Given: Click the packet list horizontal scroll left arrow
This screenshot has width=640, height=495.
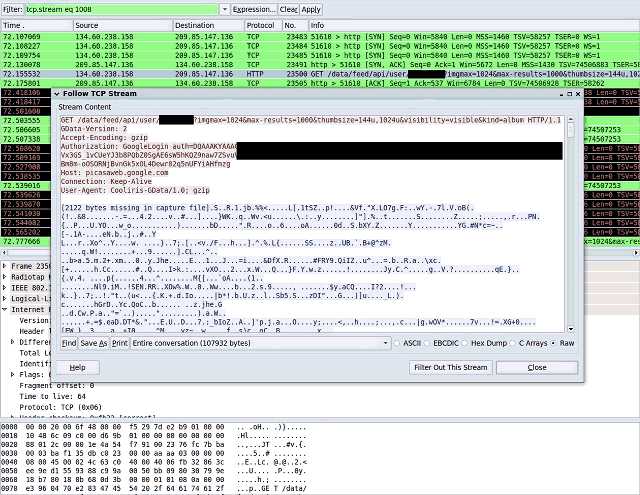Looking at the screenshot, I should pos(4,253).
